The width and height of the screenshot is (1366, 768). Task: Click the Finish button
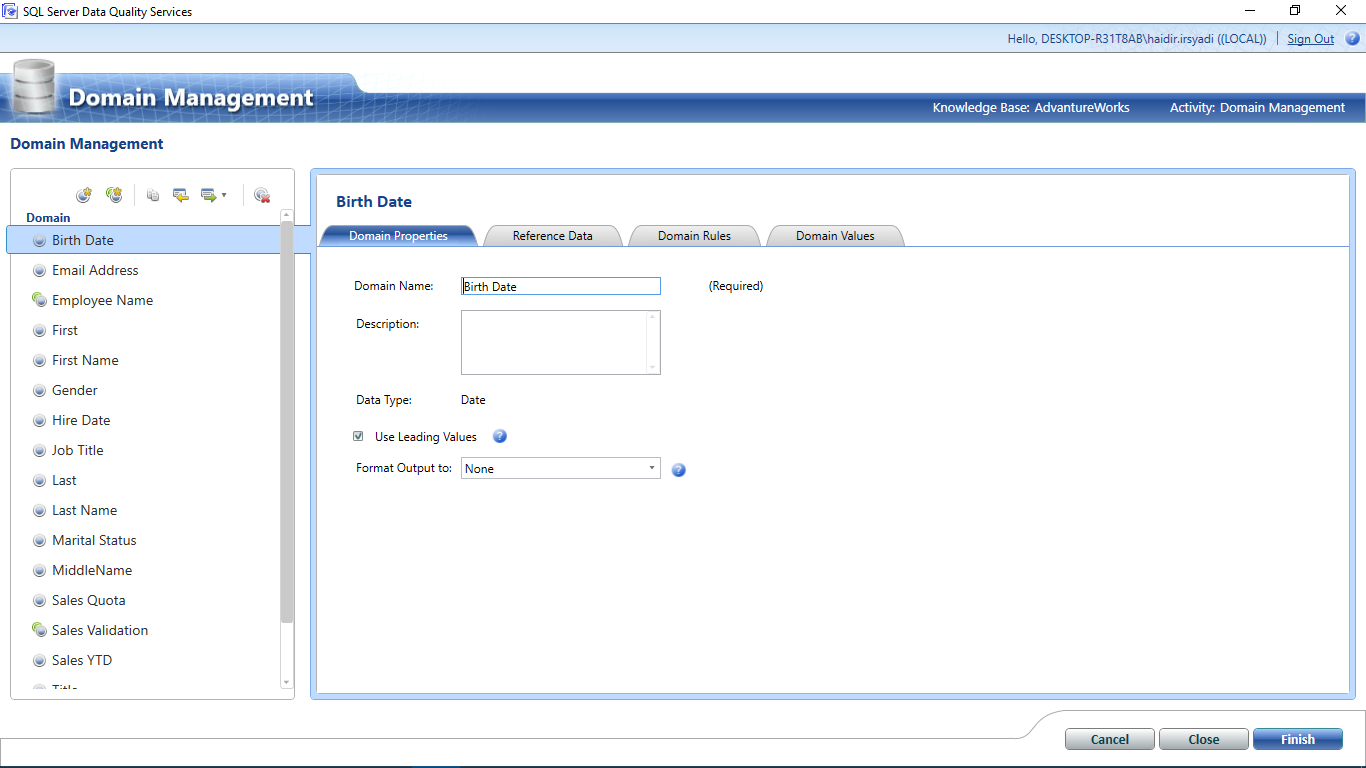[1297, 739]
